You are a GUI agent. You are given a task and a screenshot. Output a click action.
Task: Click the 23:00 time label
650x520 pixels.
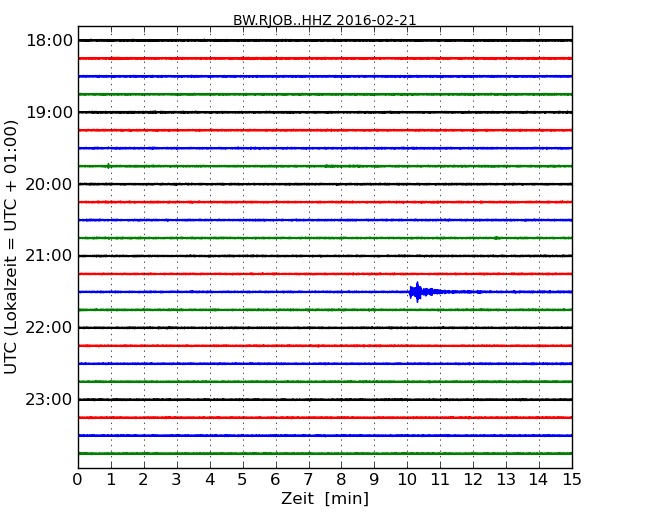[x=49, y=399]
